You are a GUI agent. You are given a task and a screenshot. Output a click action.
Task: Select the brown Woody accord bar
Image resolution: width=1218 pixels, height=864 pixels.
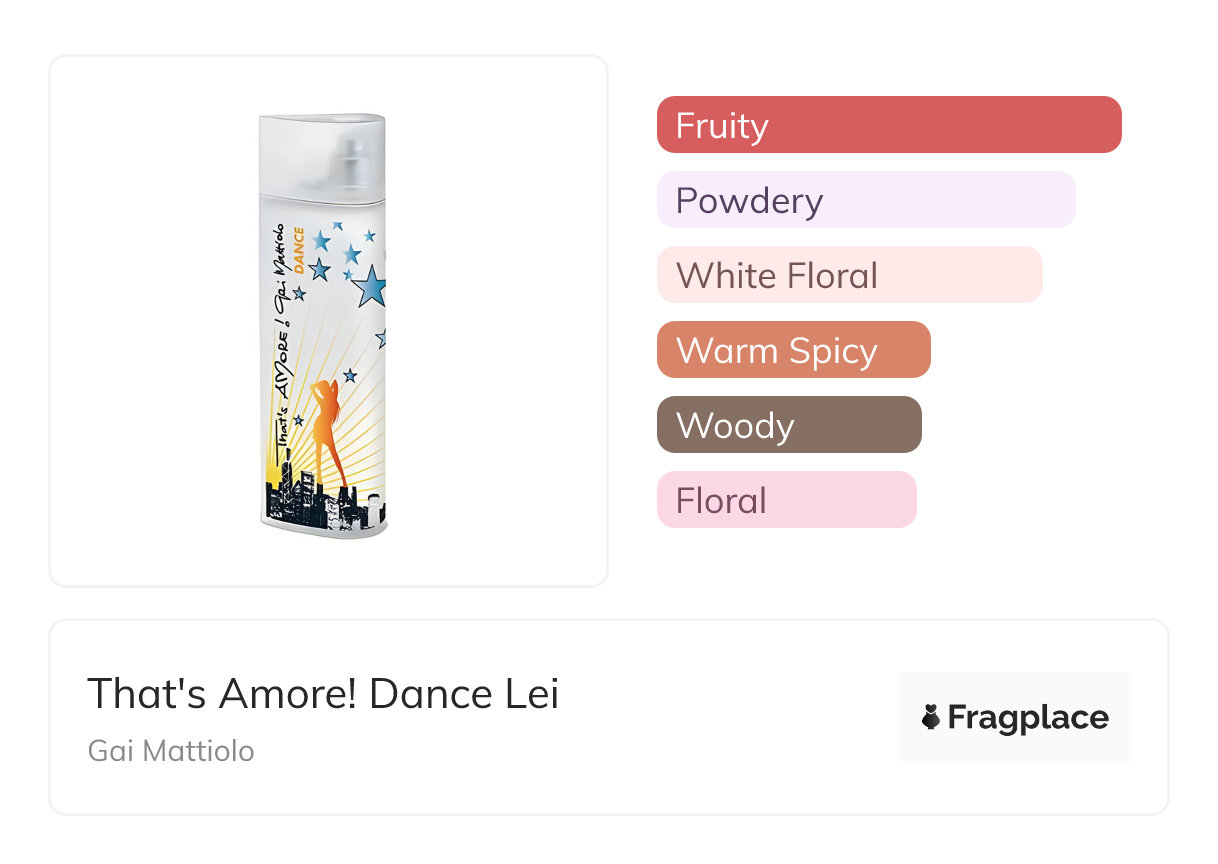coord(789,425)
